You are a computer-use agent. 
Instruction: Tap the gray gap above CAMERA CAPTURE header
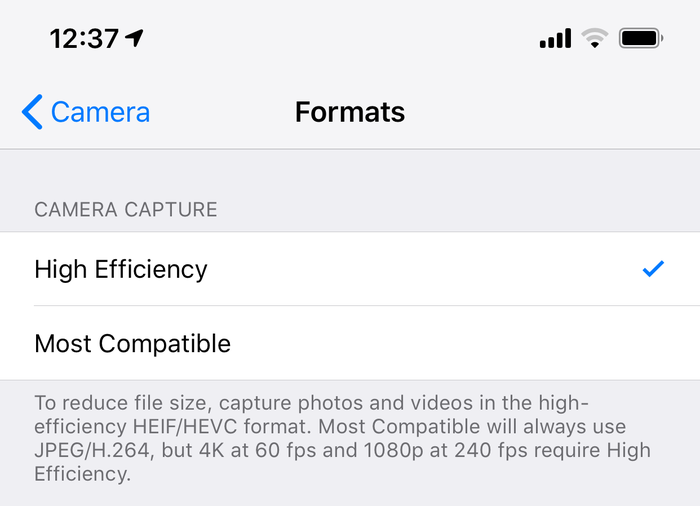[x=350, y=172]
